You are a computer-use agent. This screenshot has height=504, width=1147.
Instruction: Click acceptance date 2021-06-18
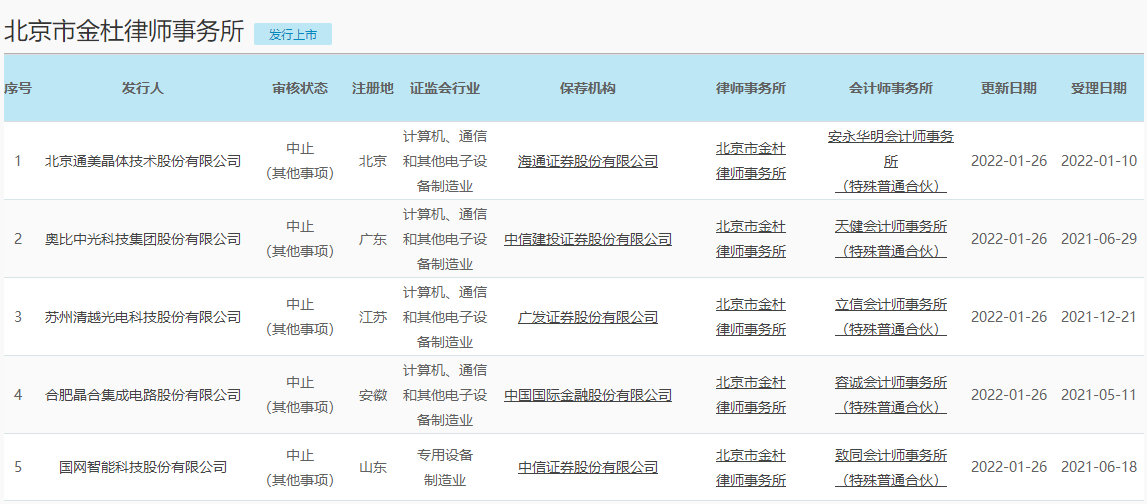click(1099, 467)
